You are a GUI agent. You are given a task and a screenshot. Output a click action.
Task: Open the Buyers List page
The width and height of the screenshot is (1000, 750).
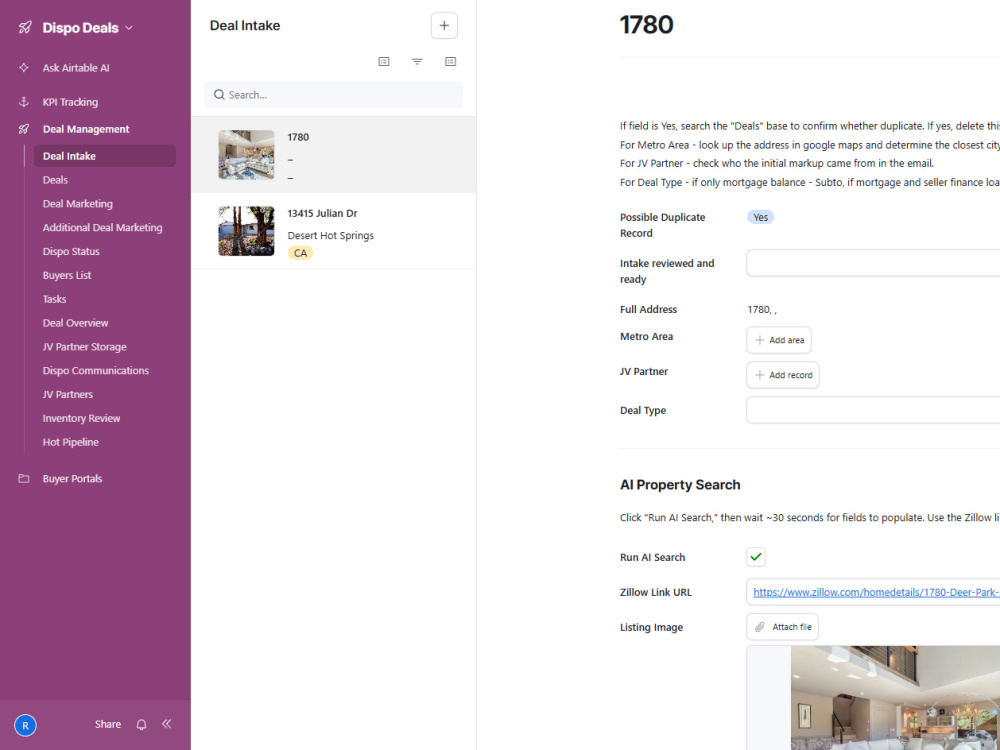67,276
